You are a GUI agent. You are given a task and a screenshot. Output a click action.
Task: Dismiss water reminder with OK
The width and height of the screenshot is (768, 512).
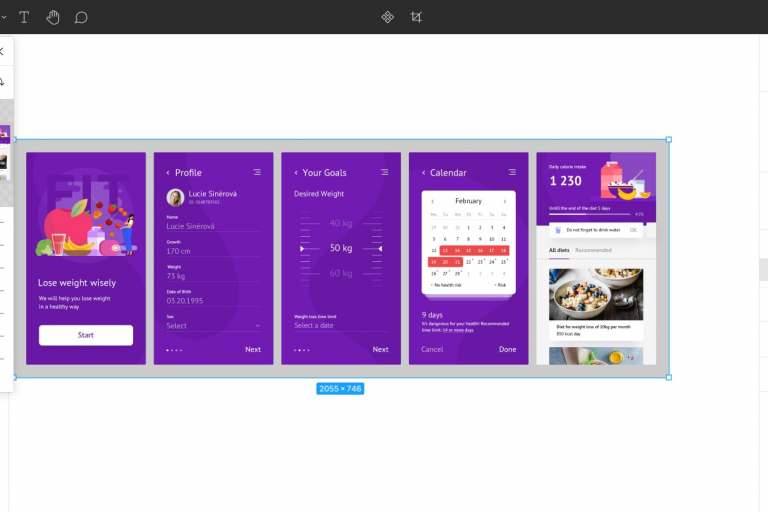(x=633, y=230)
